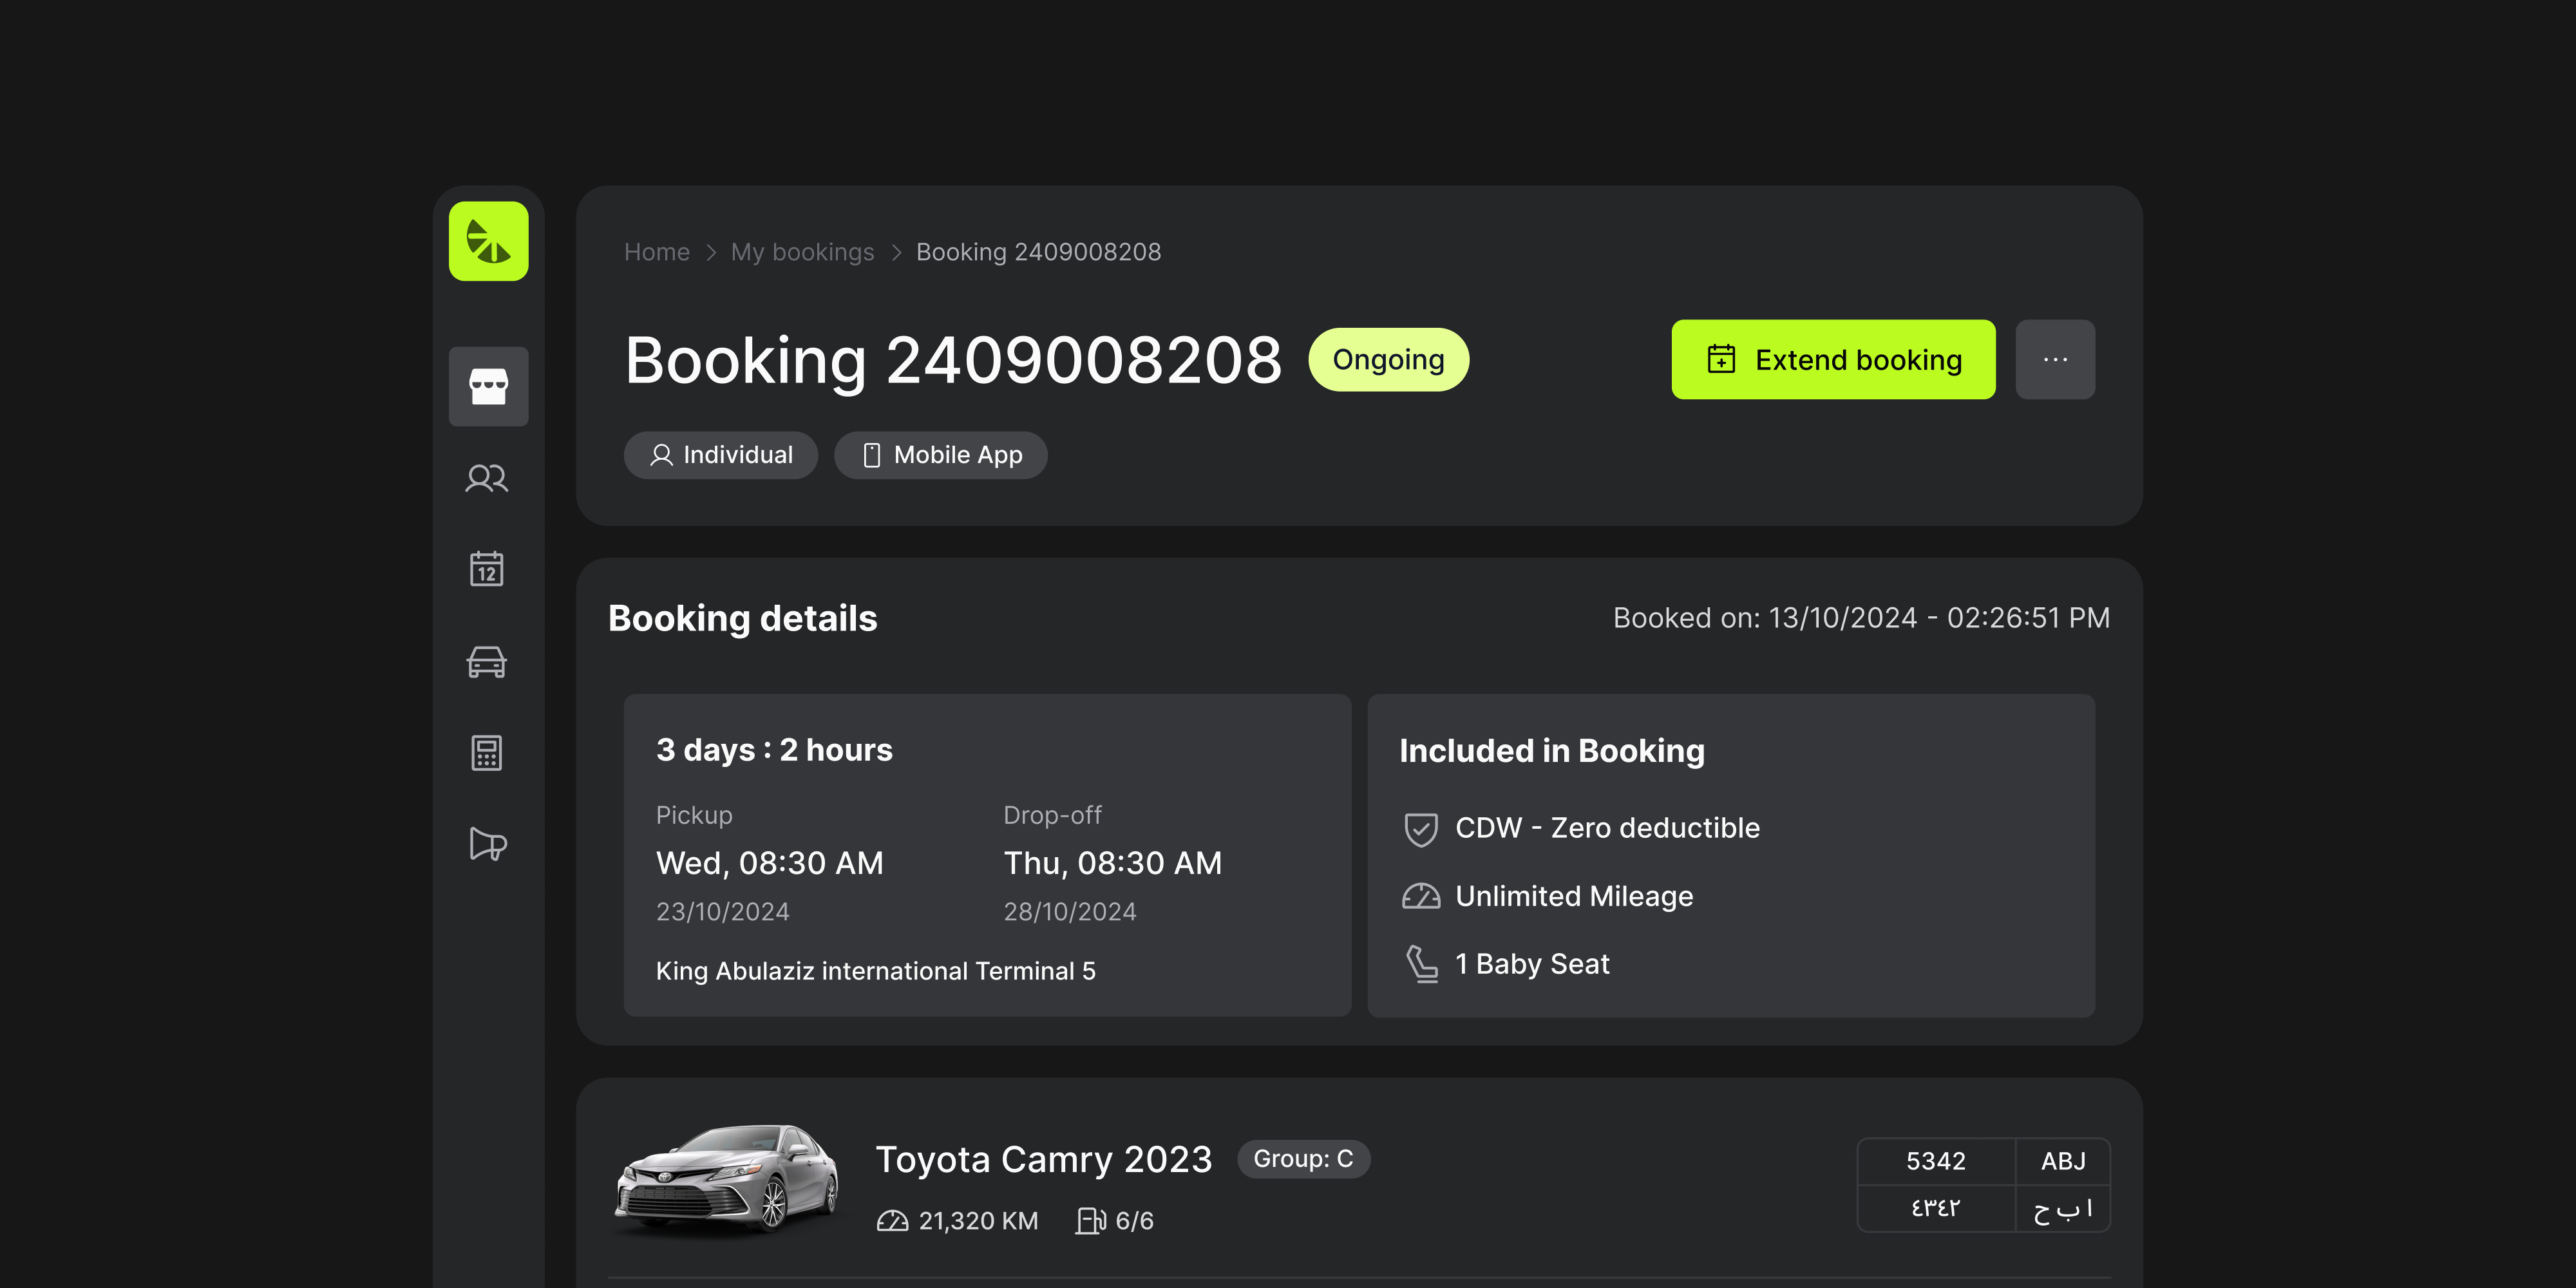Select the Individual tag chip
The image size is (2576, 1288).
(721, 455)
